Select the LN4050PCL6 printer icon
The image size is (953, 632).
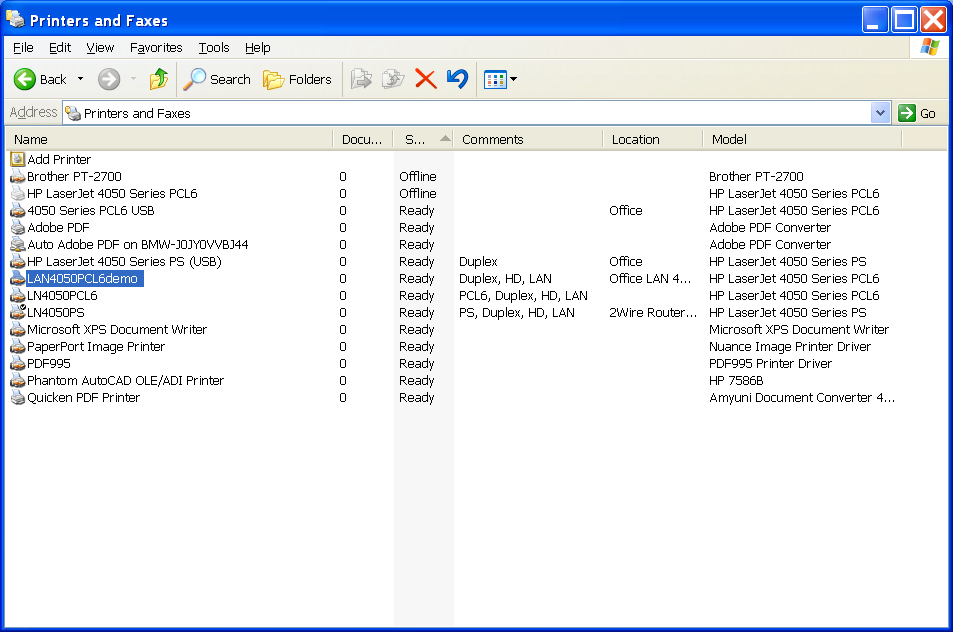(x=18, y=295)
